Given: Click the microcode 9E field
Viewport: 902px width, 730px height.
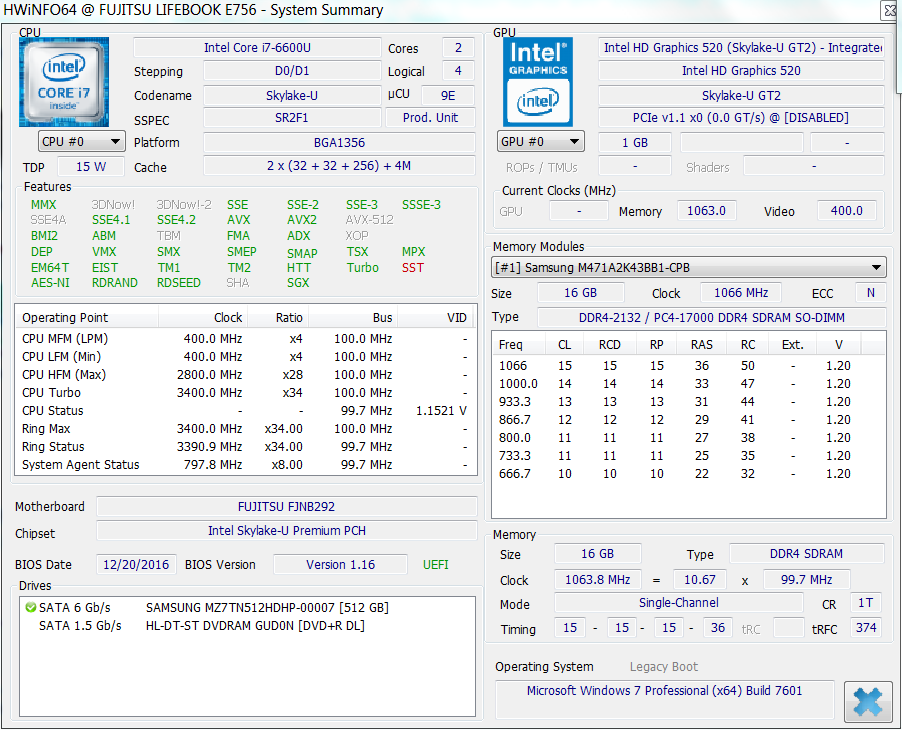Looking at the screenshot, I should tap(448, 95).
